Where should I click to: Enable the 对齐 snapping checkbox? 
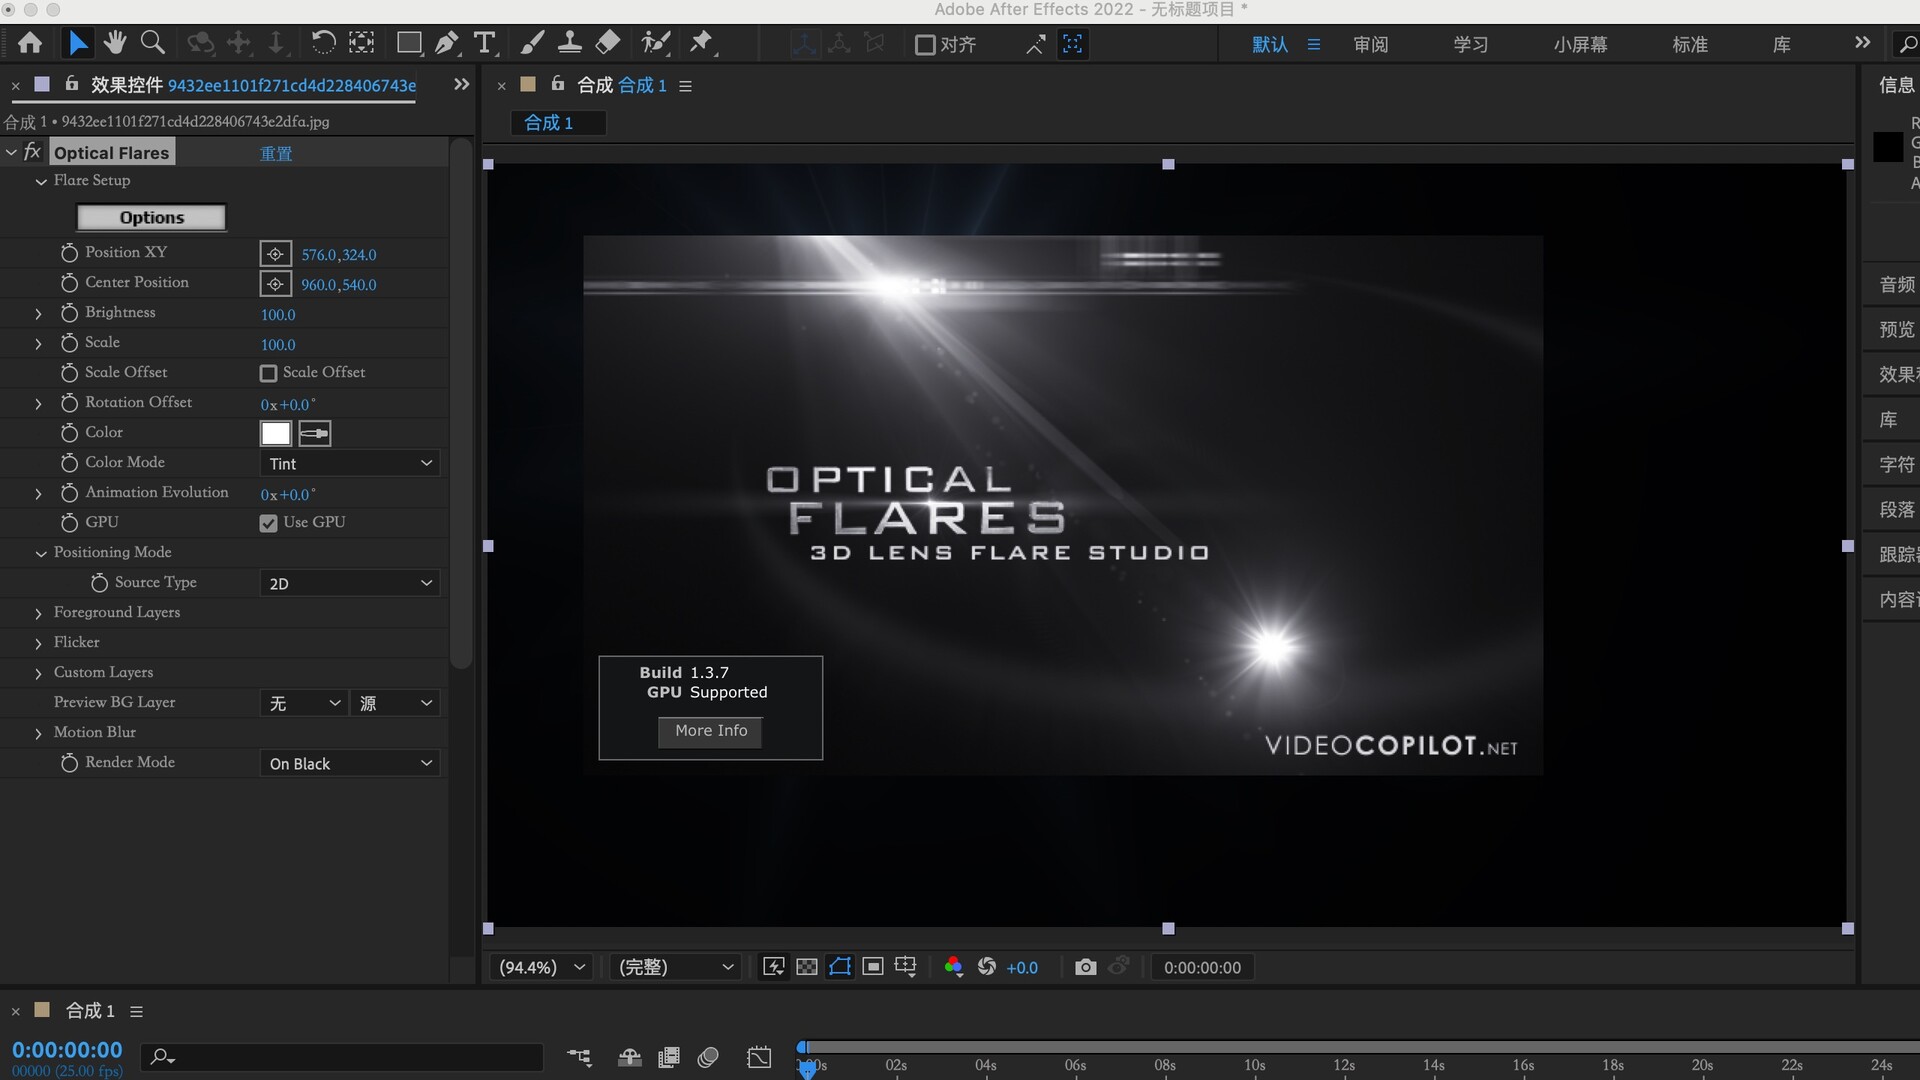(x=925, y=45)
